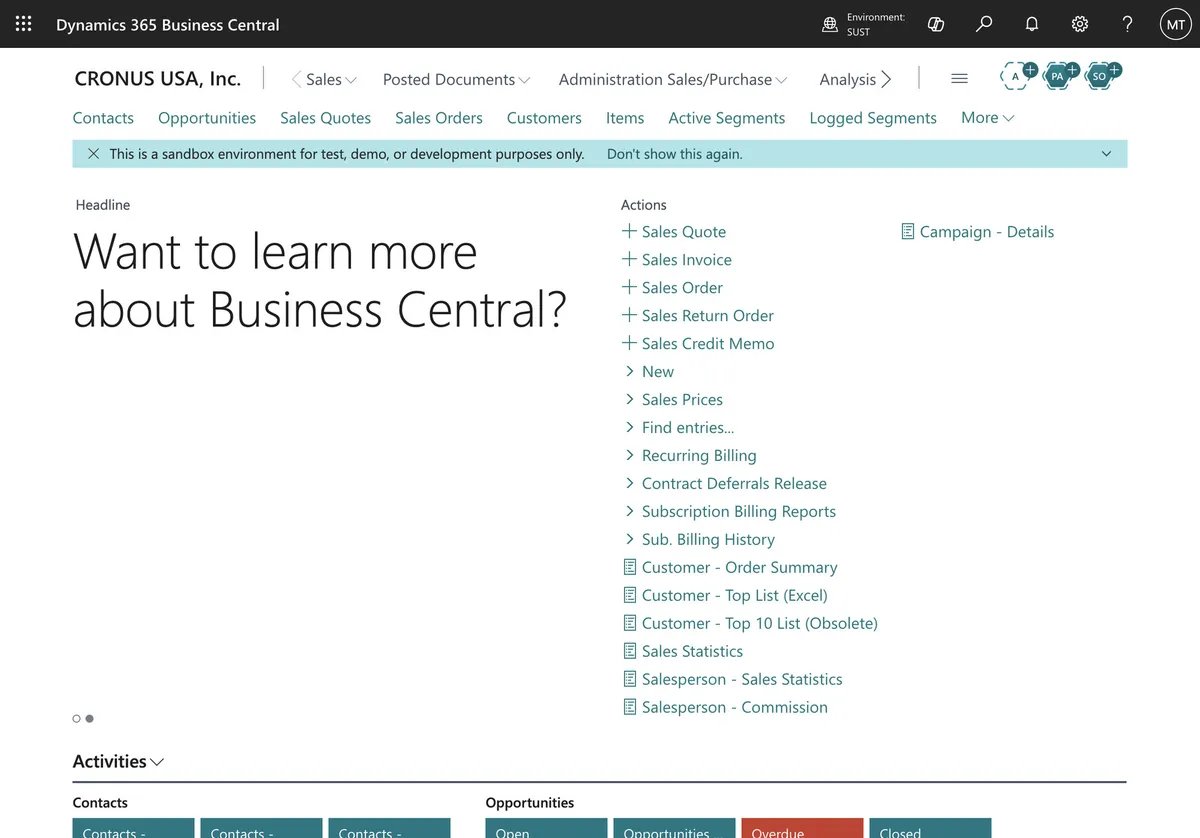
Task: Open the Environment SUST indicator
Action: 863,24
